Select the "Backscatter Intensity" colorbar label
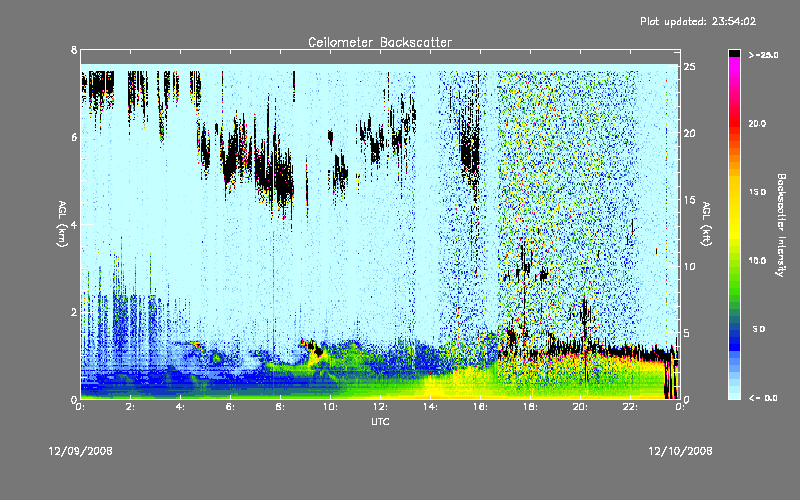The width and height of the screenshot is (800, 500). (781, 225)
